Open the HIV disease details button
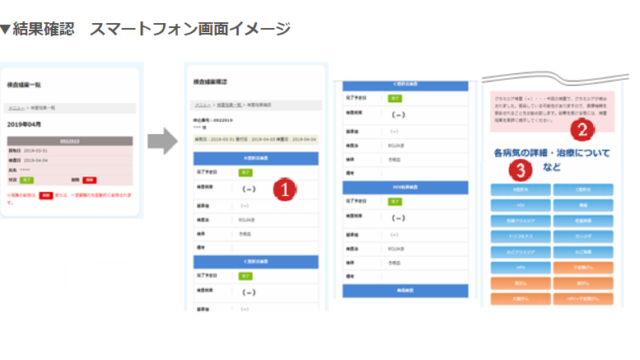The height and width of the screenshot is (360, 640). pos(520,205)
